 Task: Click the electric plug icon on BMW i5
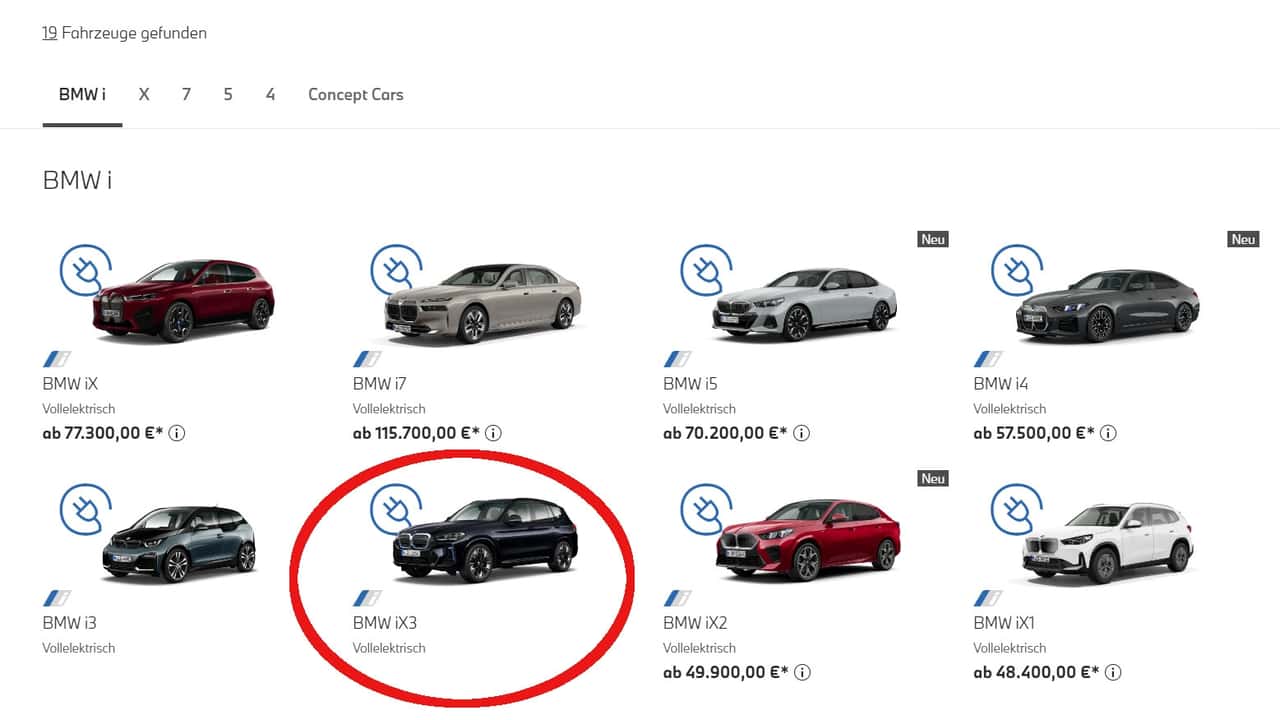[x=707, y=271]
